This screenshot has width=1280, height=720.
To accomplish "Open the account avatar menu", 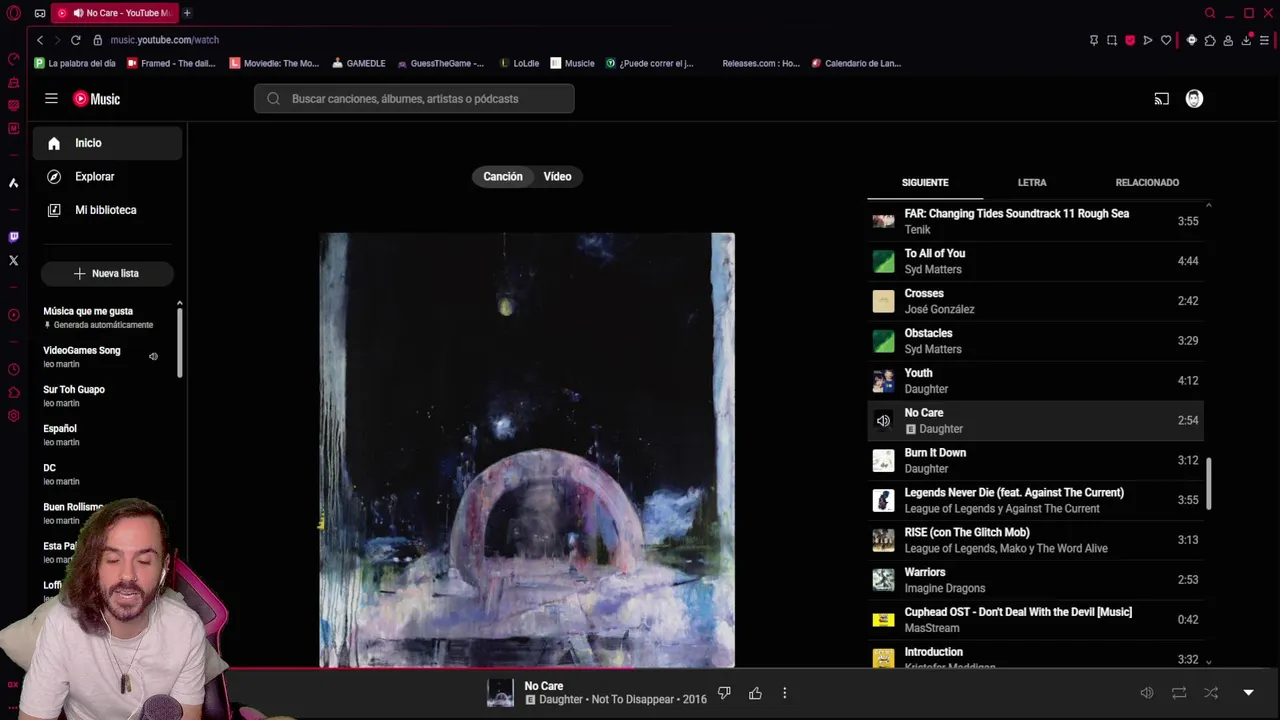I will (1194, 99).
